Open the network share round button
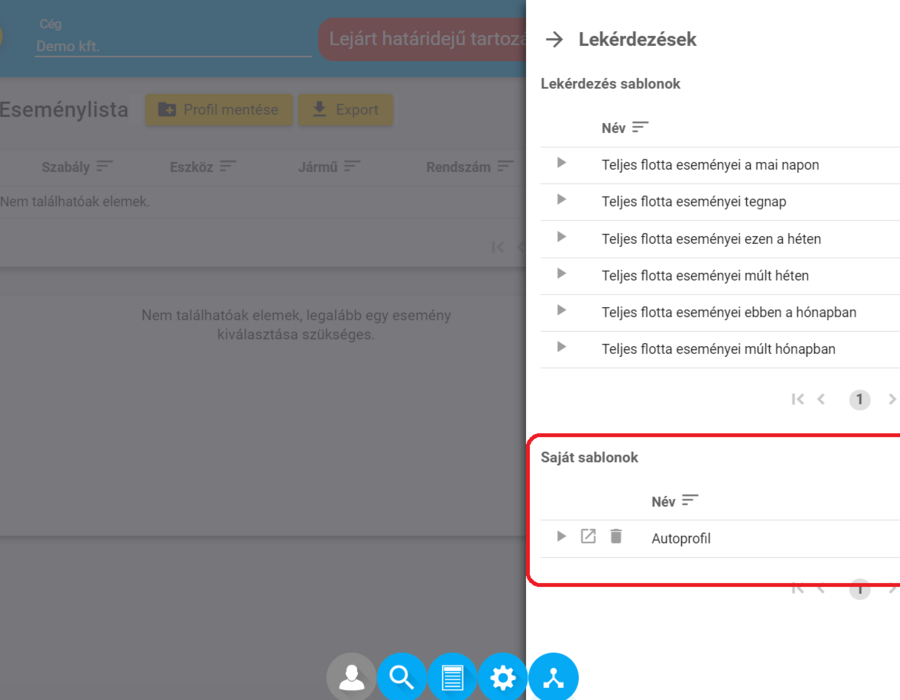The image size is (900, 700). coord(553,678)
